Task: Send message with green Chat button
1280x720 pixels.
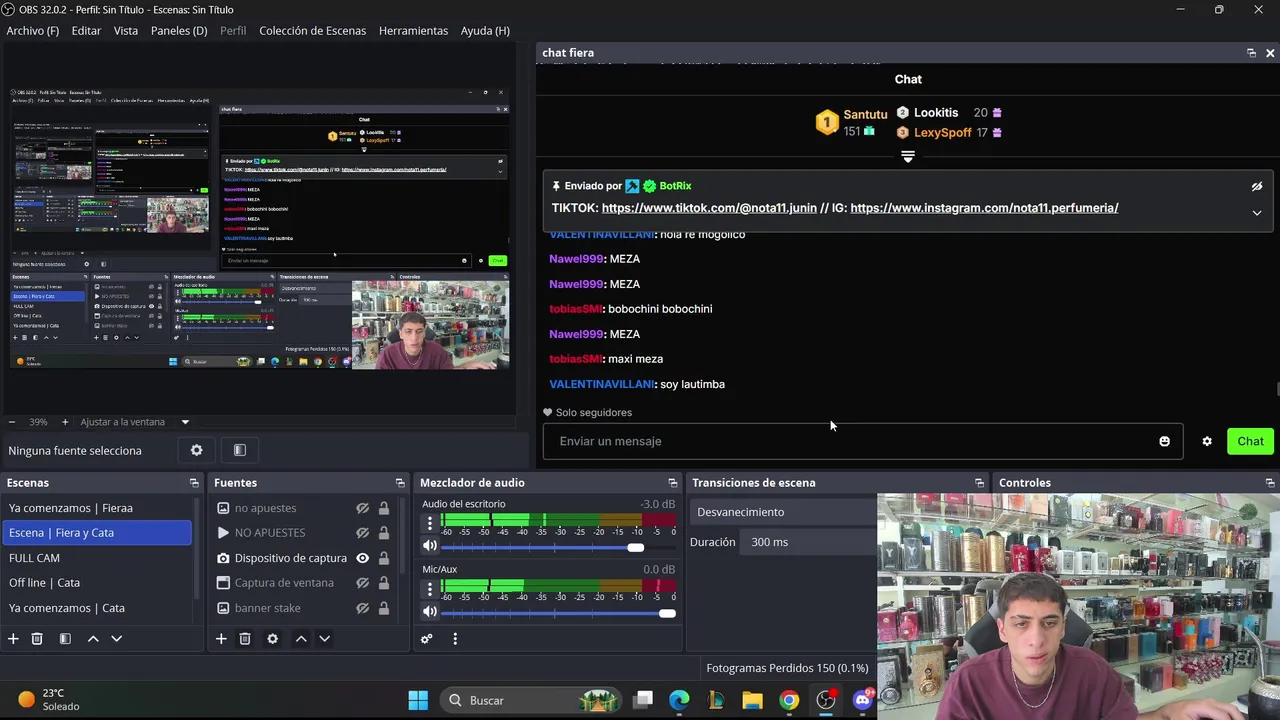Action: pos(1250,441)
